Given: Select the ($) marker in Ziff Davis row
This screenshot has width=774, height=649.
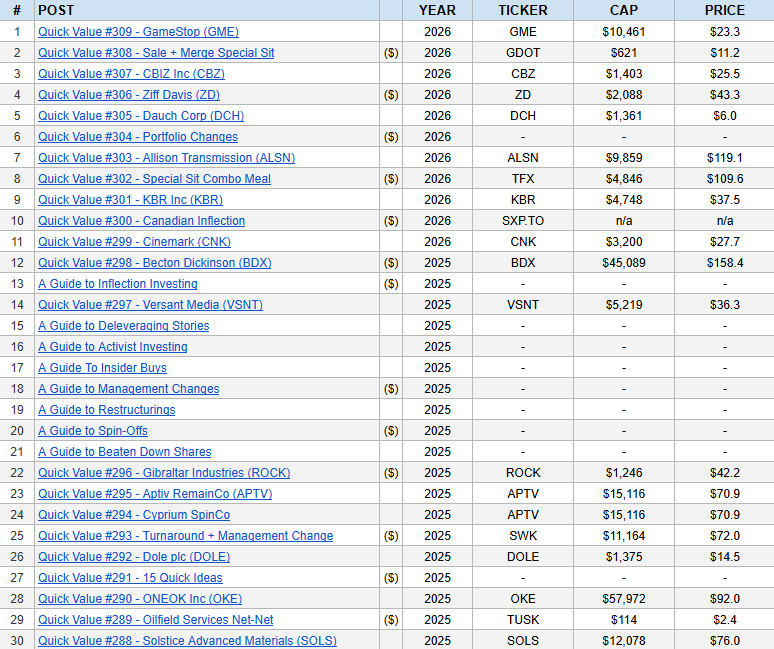Looking at the screenshot, I should [391, 95].
